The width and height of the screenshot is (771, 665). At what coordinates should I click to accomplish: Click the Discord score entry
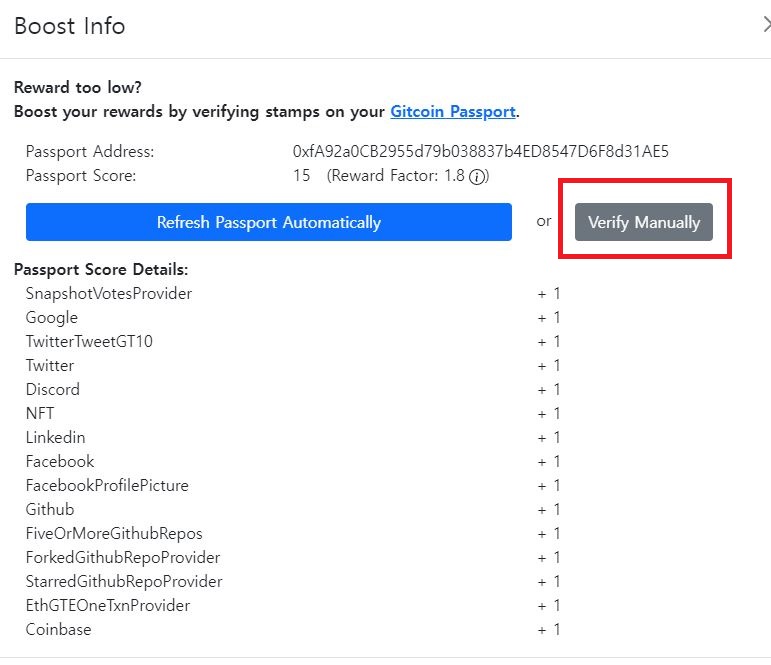pyautogui.click(x=53, y=389)
